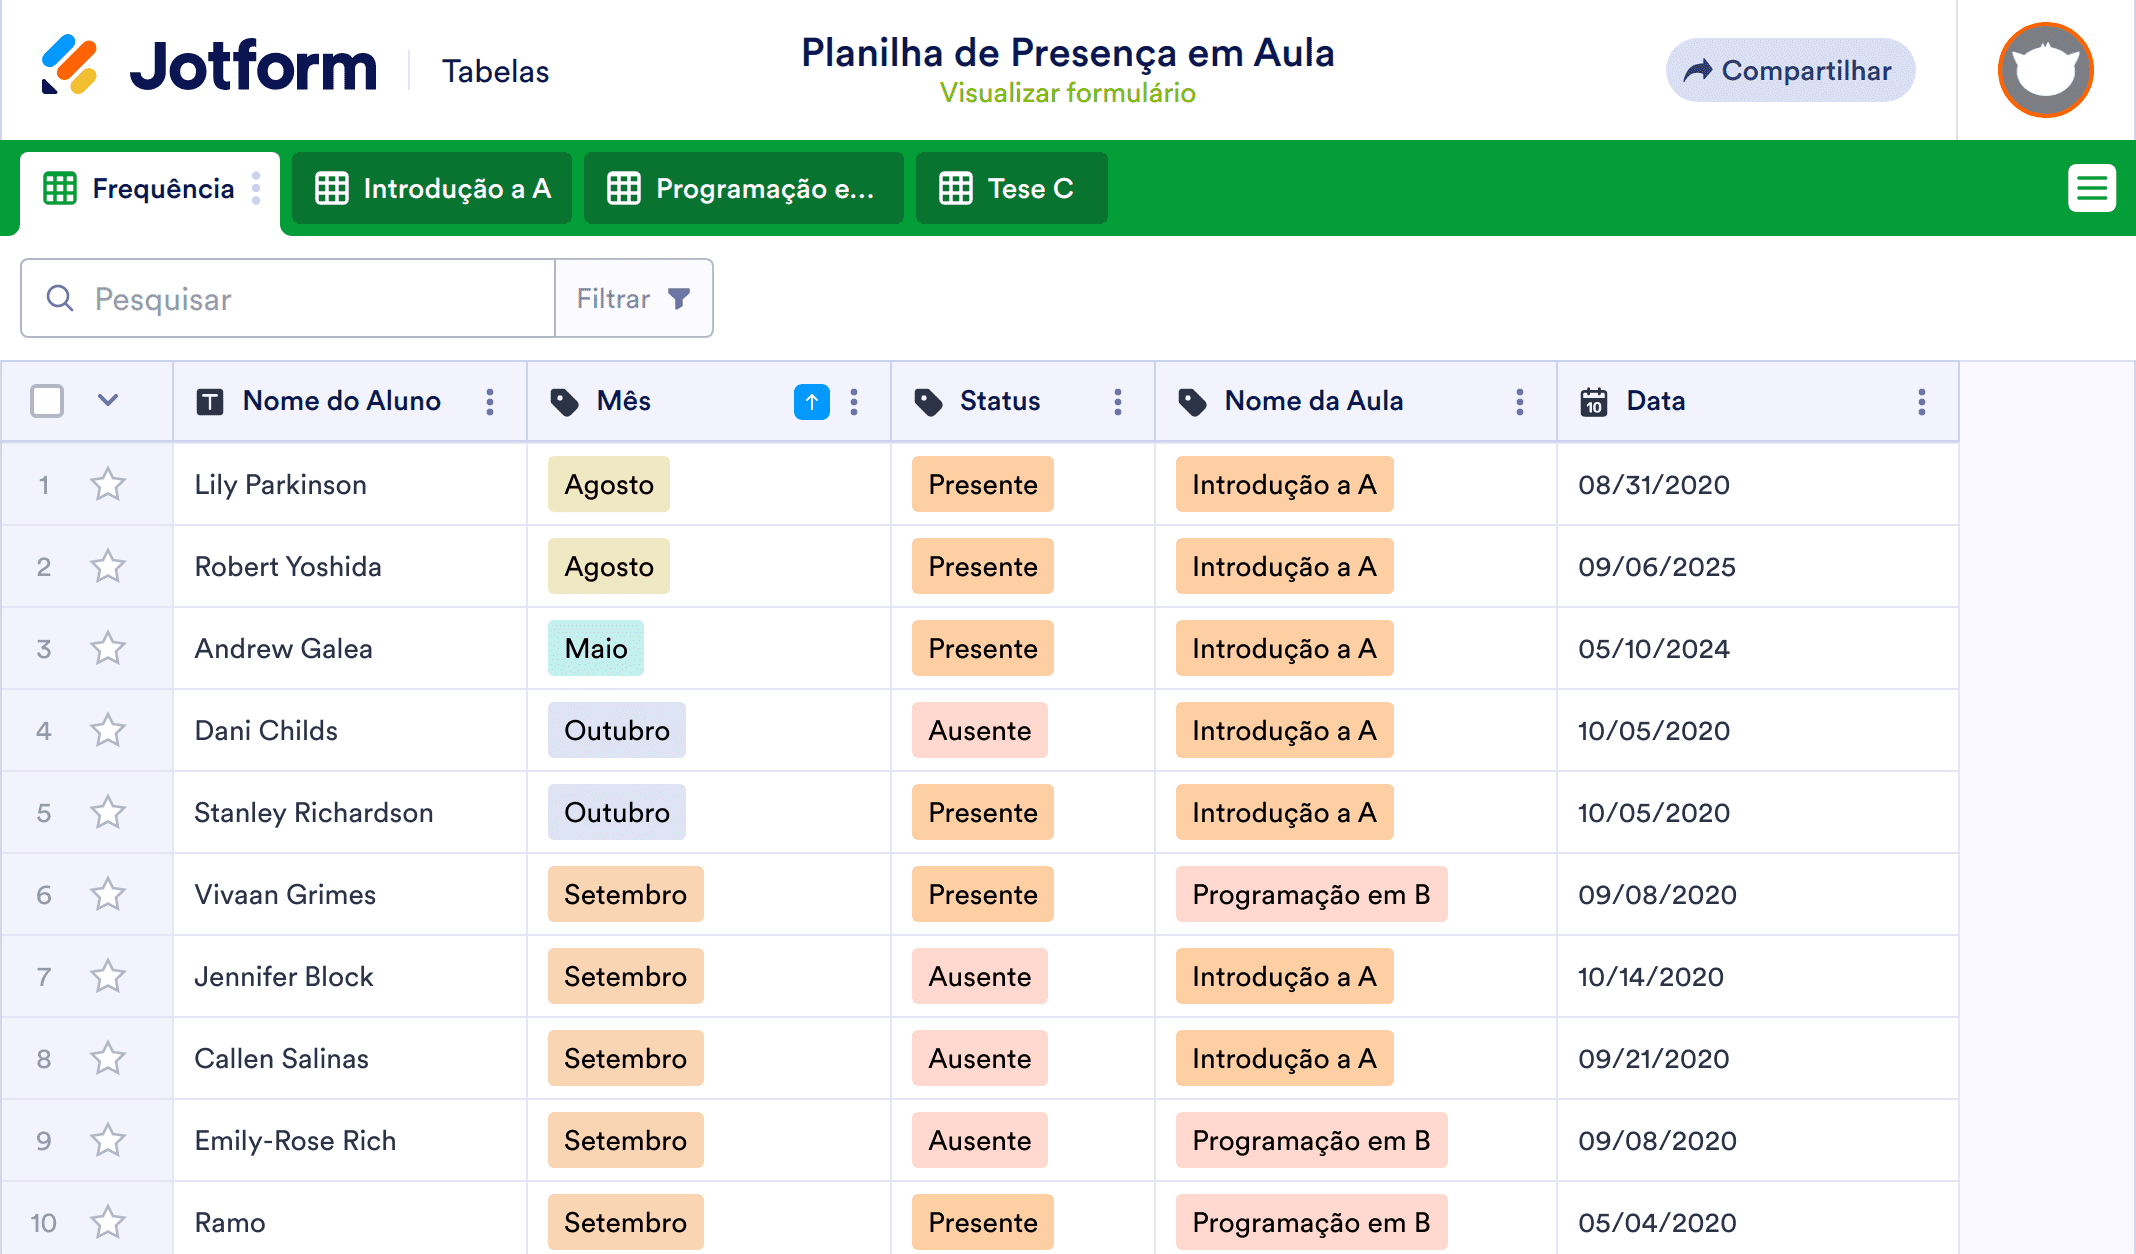
Task: Click the user avatar in top right corner
Action: tap(2044, 70)
